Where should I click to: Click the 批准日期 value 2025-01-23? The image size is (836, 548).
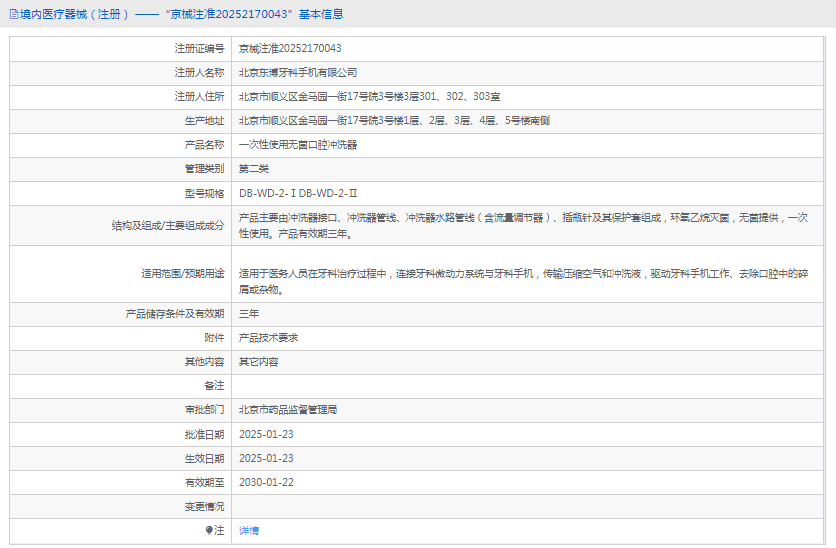coord(266,434)
